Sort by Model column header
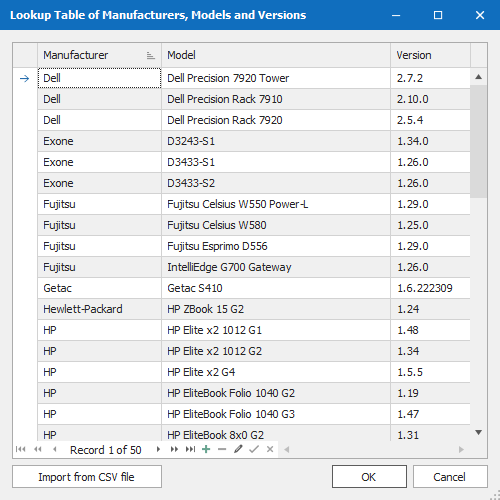500x500 pixels. pyautogui.click(x=276, y=55)
